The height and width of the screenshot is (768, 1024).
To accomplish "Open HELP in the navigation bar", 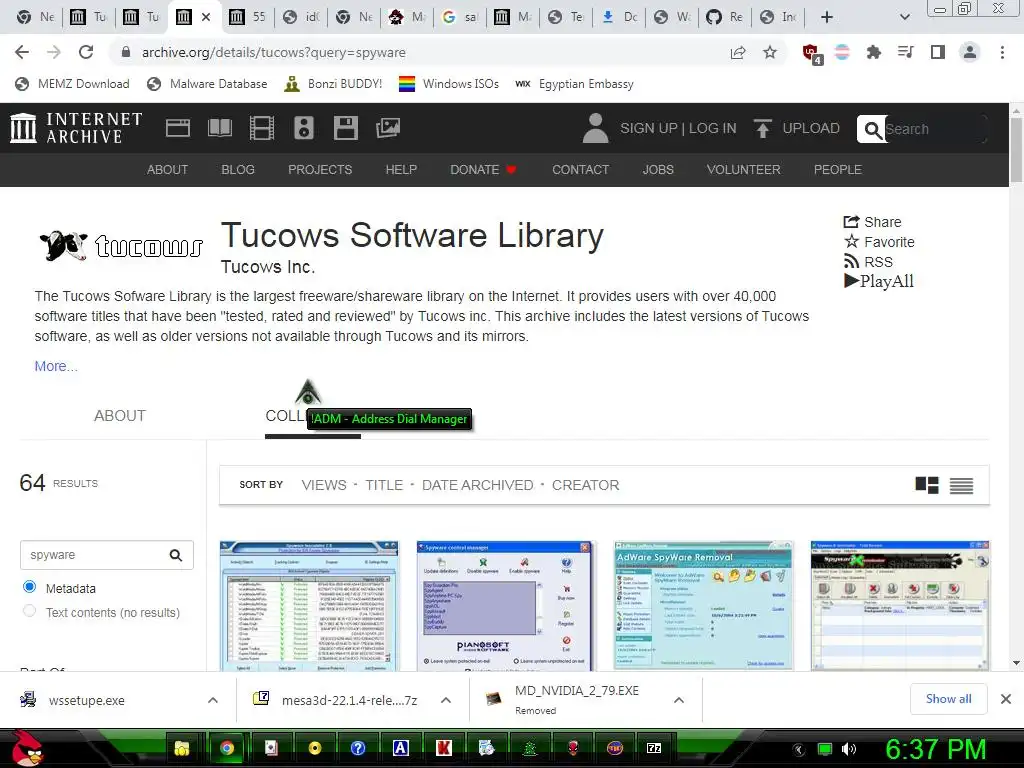I will 401,170.
